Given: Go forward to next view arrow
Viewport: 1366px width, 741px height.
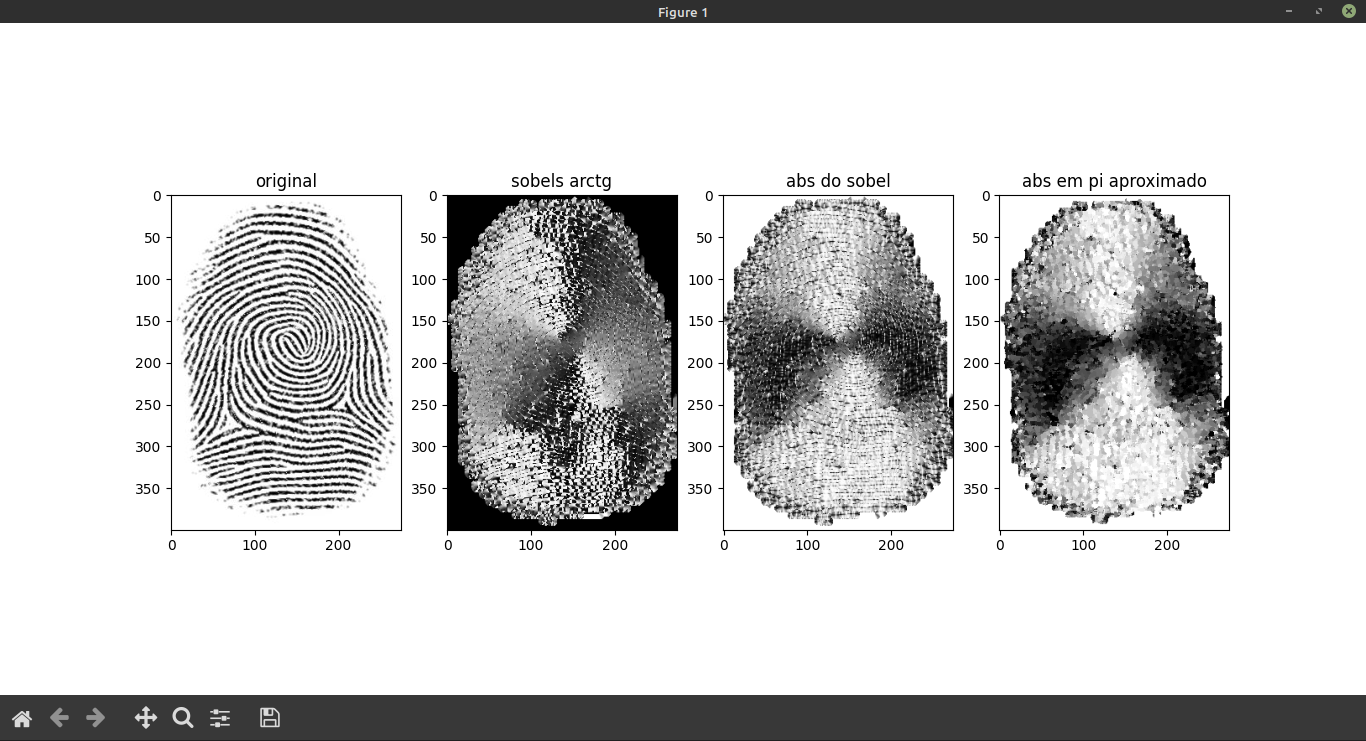Looking at the screenshot, I should coord(96,718).
